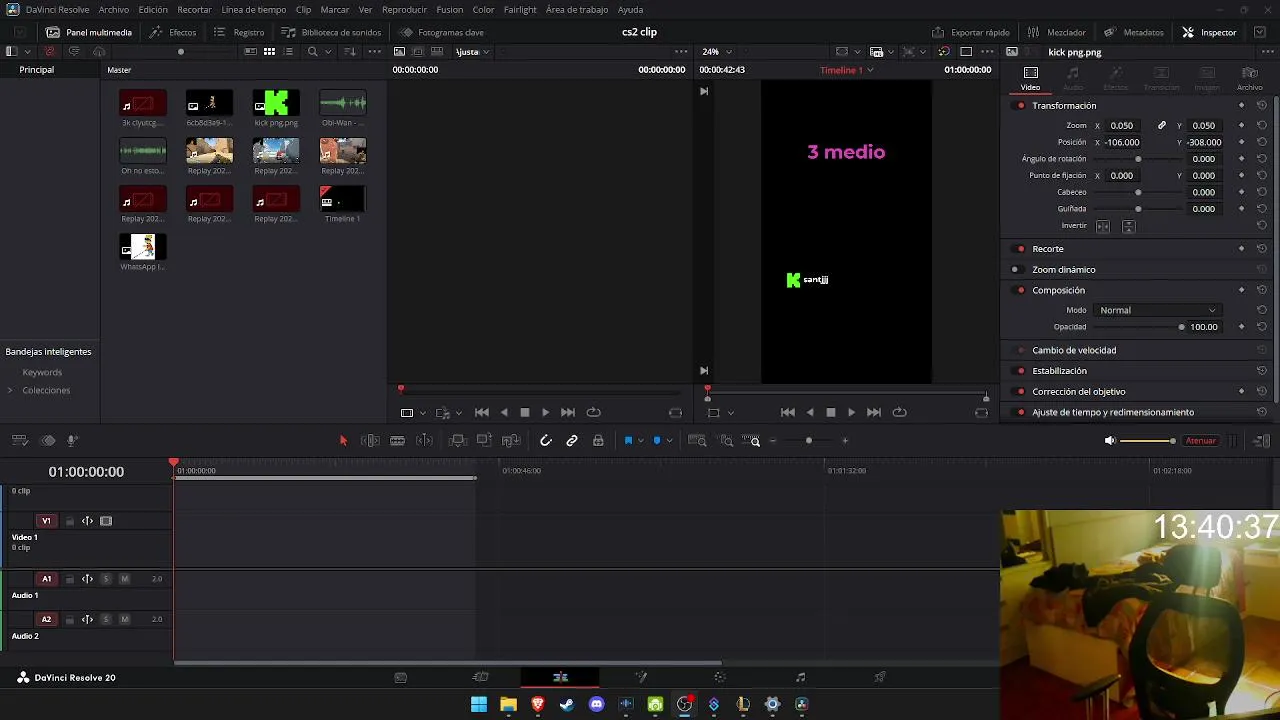
Task: Play the timeline viewer
Action: click(x=851, y=412)
